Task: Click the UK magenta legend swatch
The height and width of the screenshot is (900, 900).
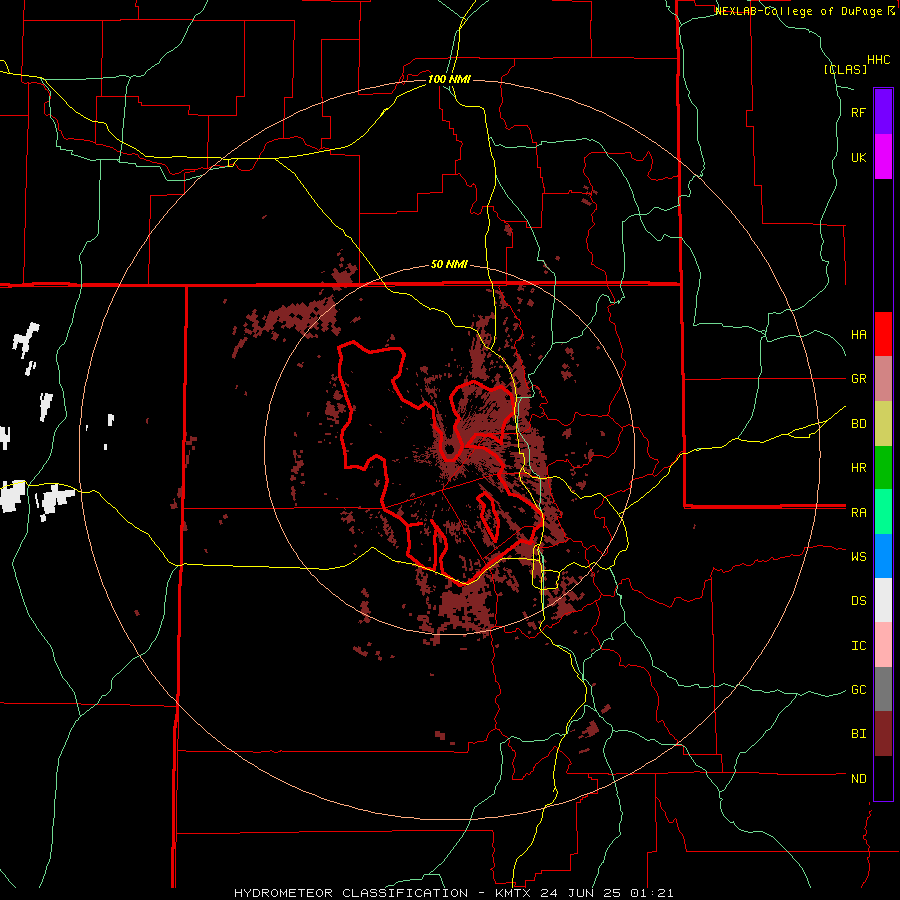Action: coord(883,157)
